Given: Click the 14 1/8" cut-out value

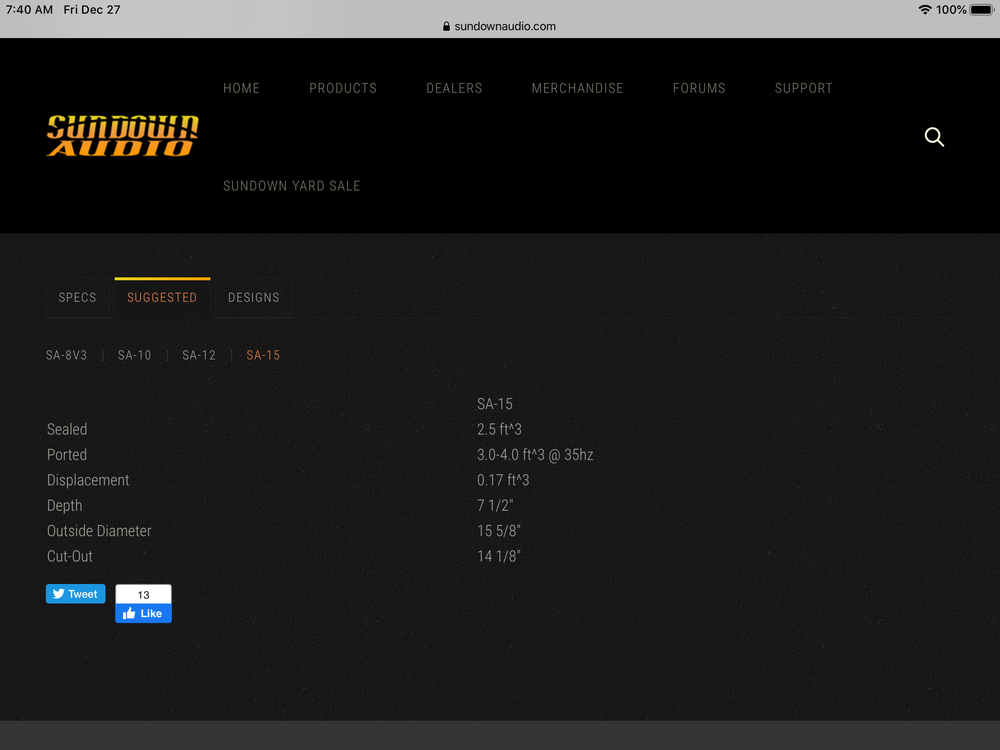Looking at the screenshot, I should (499, 556).
